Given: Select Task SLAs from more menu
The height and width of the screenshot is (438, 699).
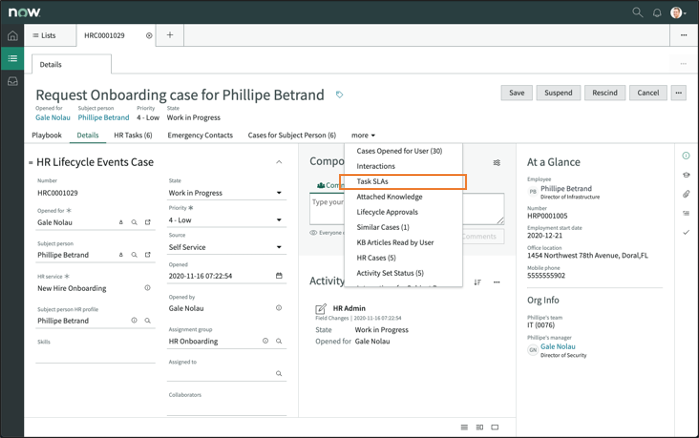Looking at the screenshot, I should [x=403, y=181].
